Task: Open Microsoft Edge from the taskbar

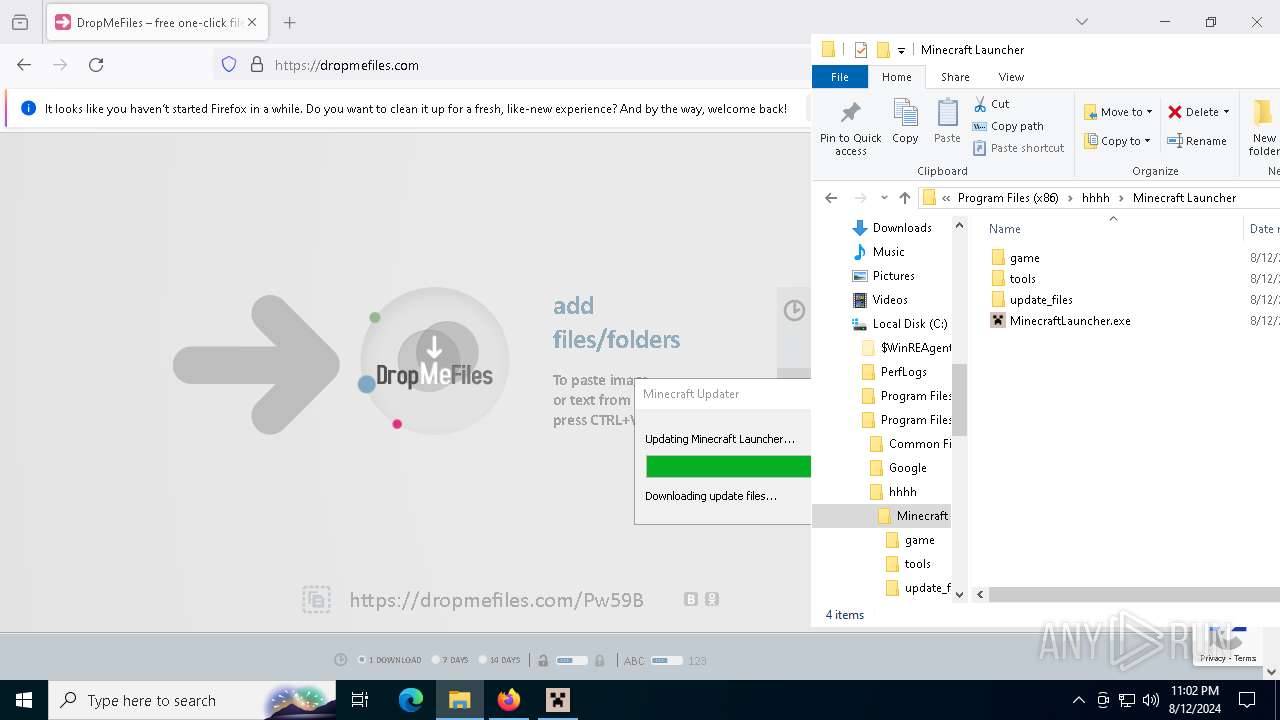Action: point(411,700)
